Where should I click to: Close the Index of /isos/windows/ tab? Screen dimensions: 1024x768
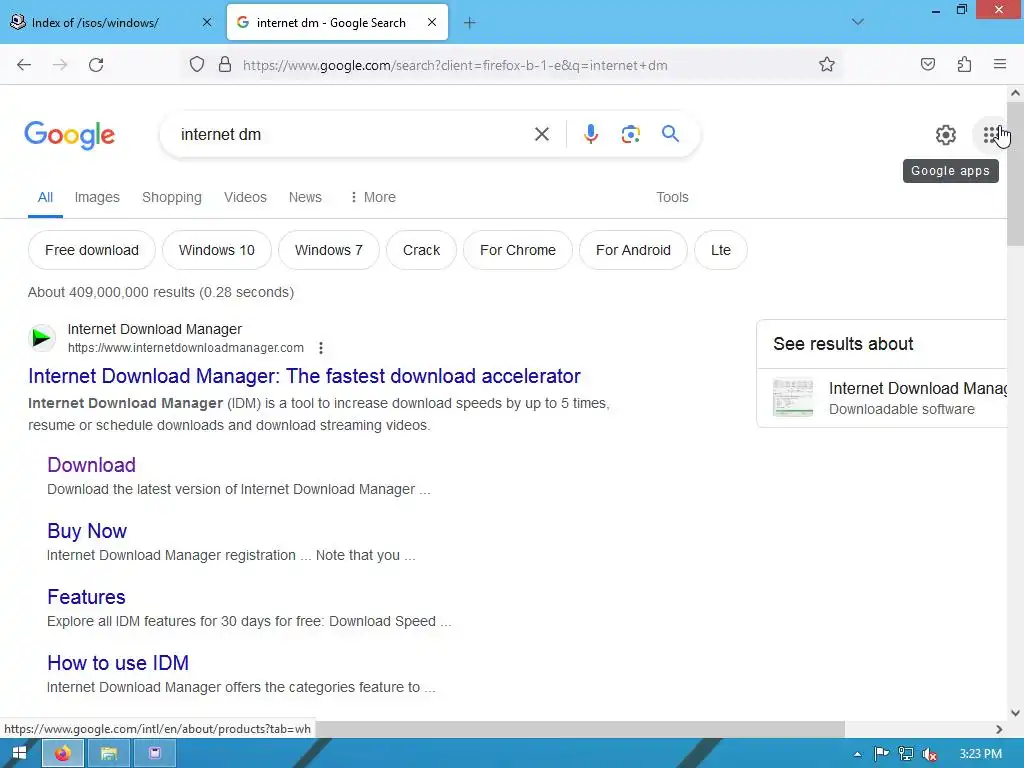pos(206,22)
